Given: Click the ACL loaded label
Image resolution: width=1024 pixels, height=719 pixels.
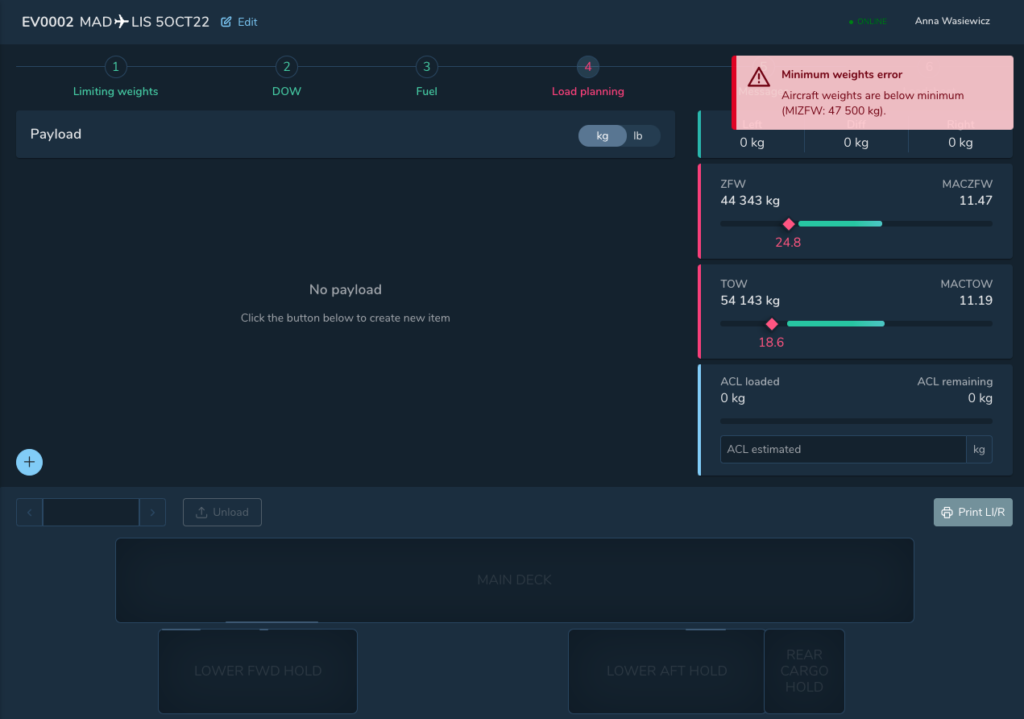Looking at the screenshot, I should [x=750, y=381].
